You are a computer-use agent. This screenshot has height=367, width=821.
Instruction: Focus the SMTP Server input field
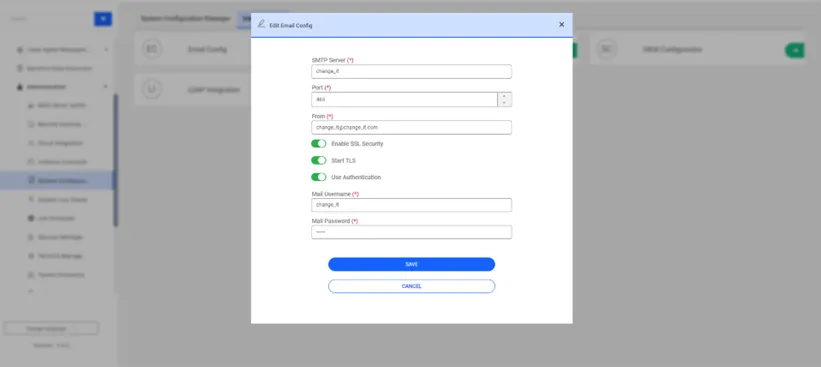[412, 71]
